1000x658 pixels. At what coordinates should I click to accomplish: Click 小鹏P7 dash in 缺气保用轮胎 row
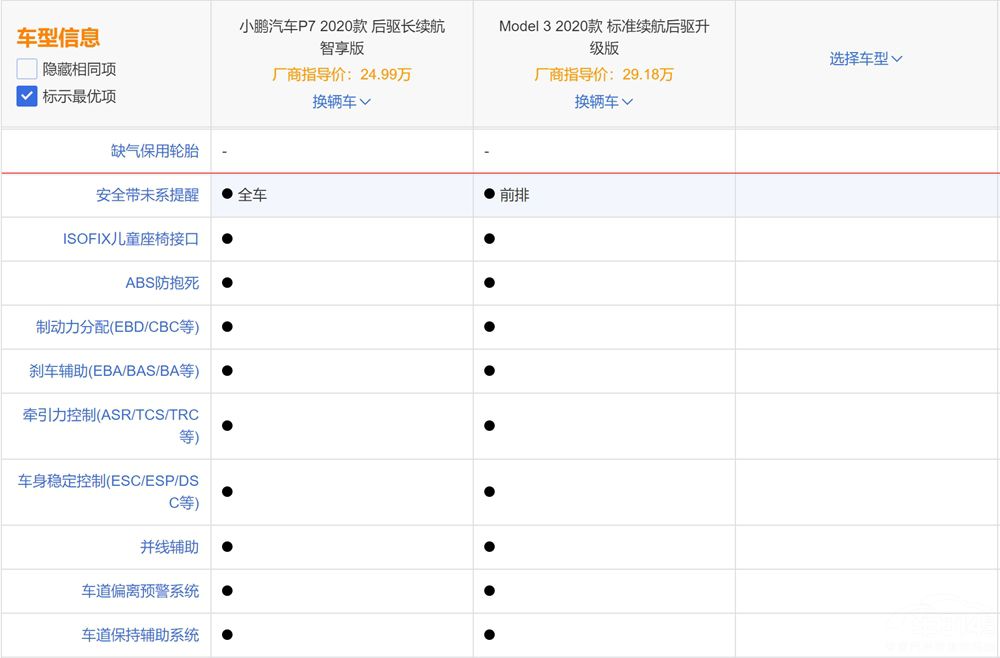click(224, 152)
